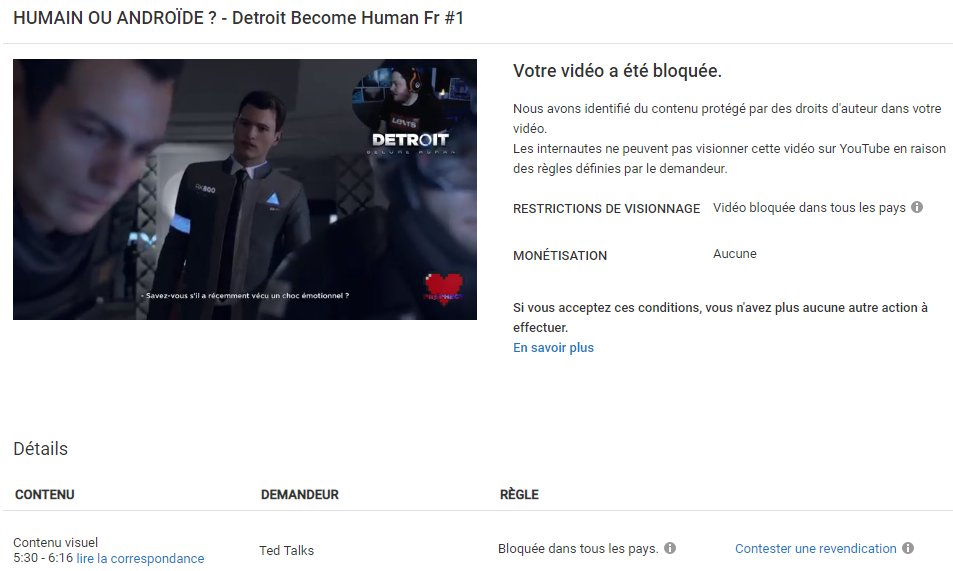Viewport: 953px width, 571px height.
Task: Click info icon next to Bloquée dans tous les pays.
Action: [x=670, y=548]
